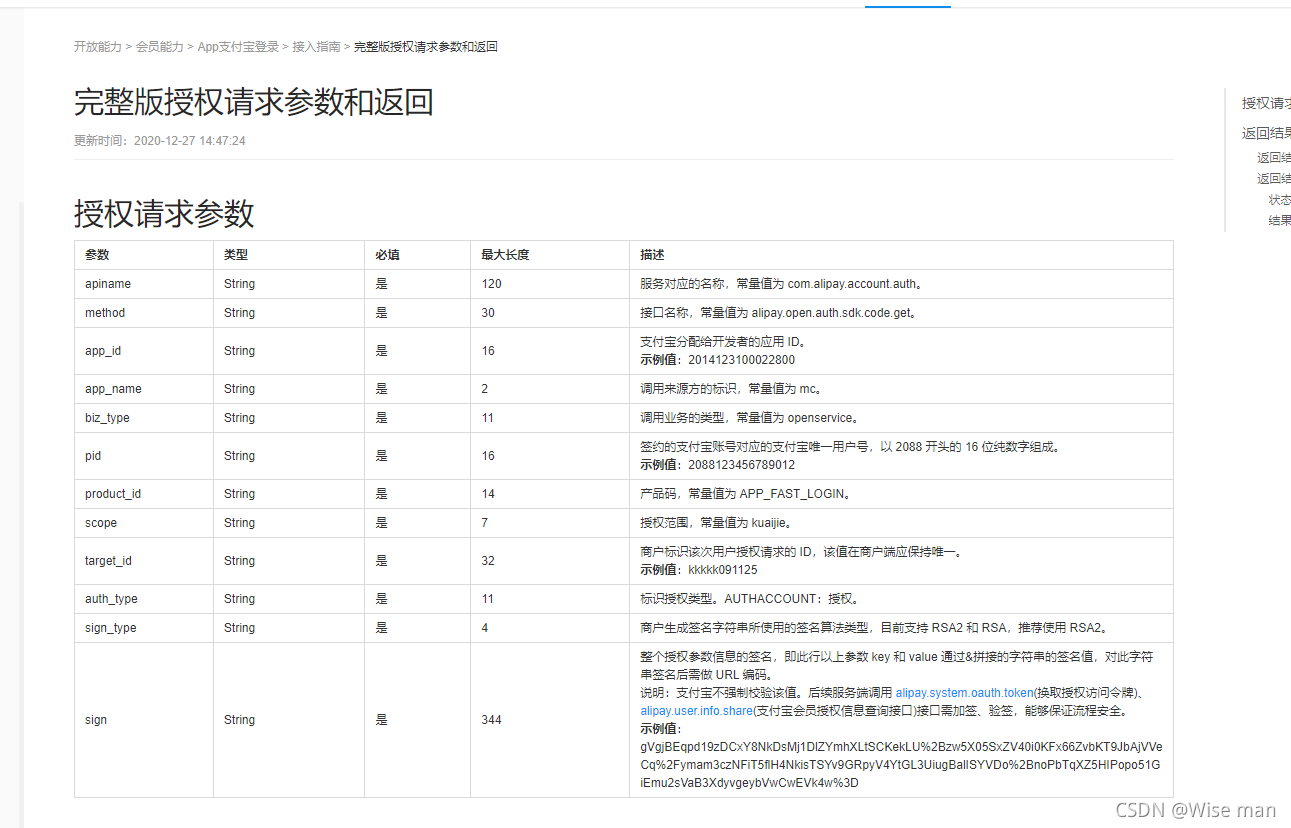Select the biz_type parameter cell
The height and width of the screenshot is (828, 1291).
[144, 418]
